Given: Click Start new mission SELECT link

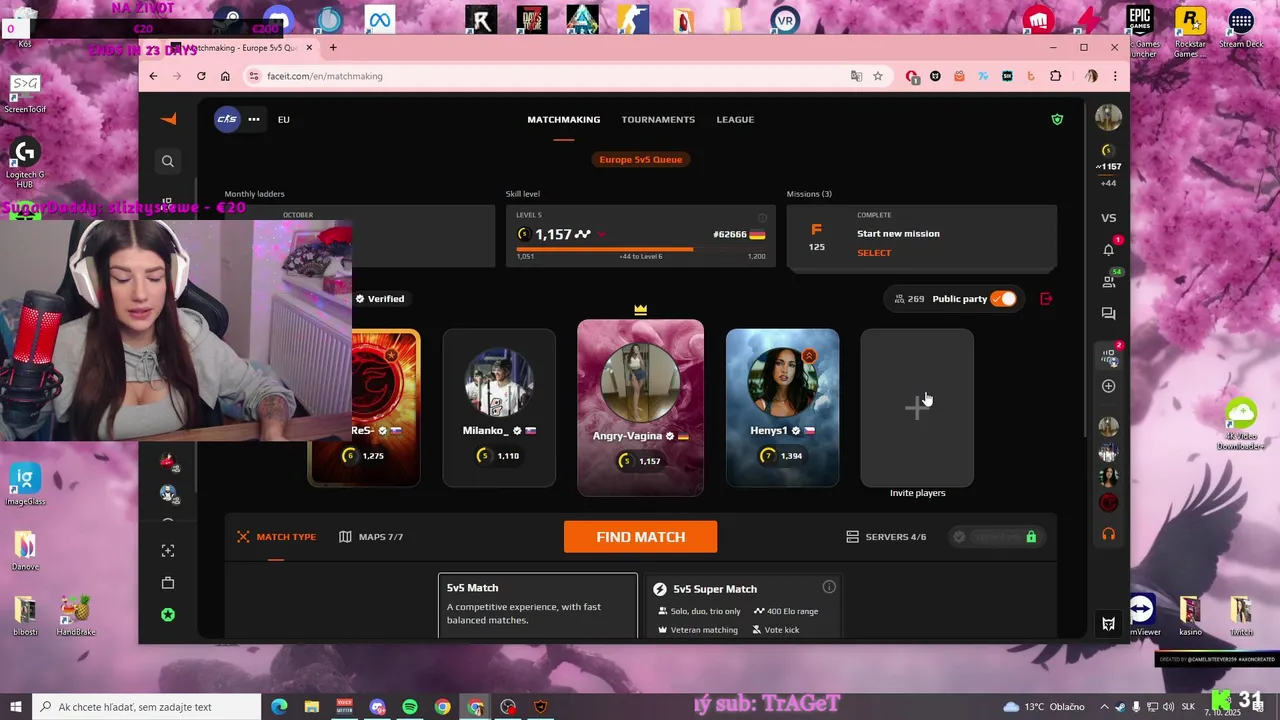Looking at the screenshot, I should pyautogui.click(x=874, y=253).
